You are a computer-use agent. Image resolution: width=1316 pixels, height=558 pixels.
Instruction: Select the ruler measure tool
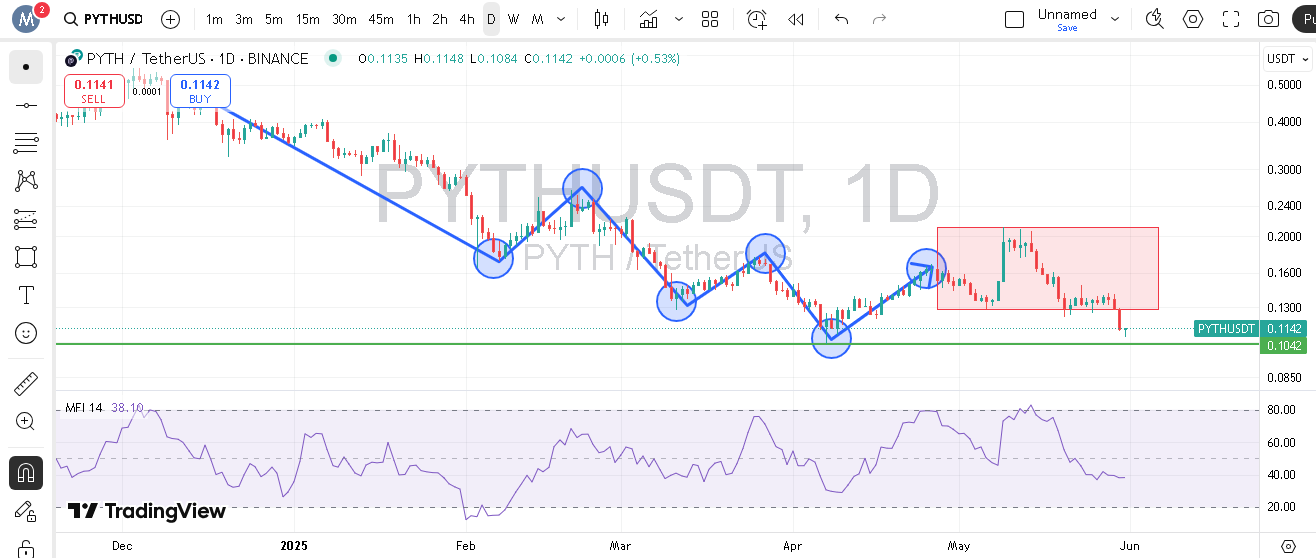tap(26, 383)
